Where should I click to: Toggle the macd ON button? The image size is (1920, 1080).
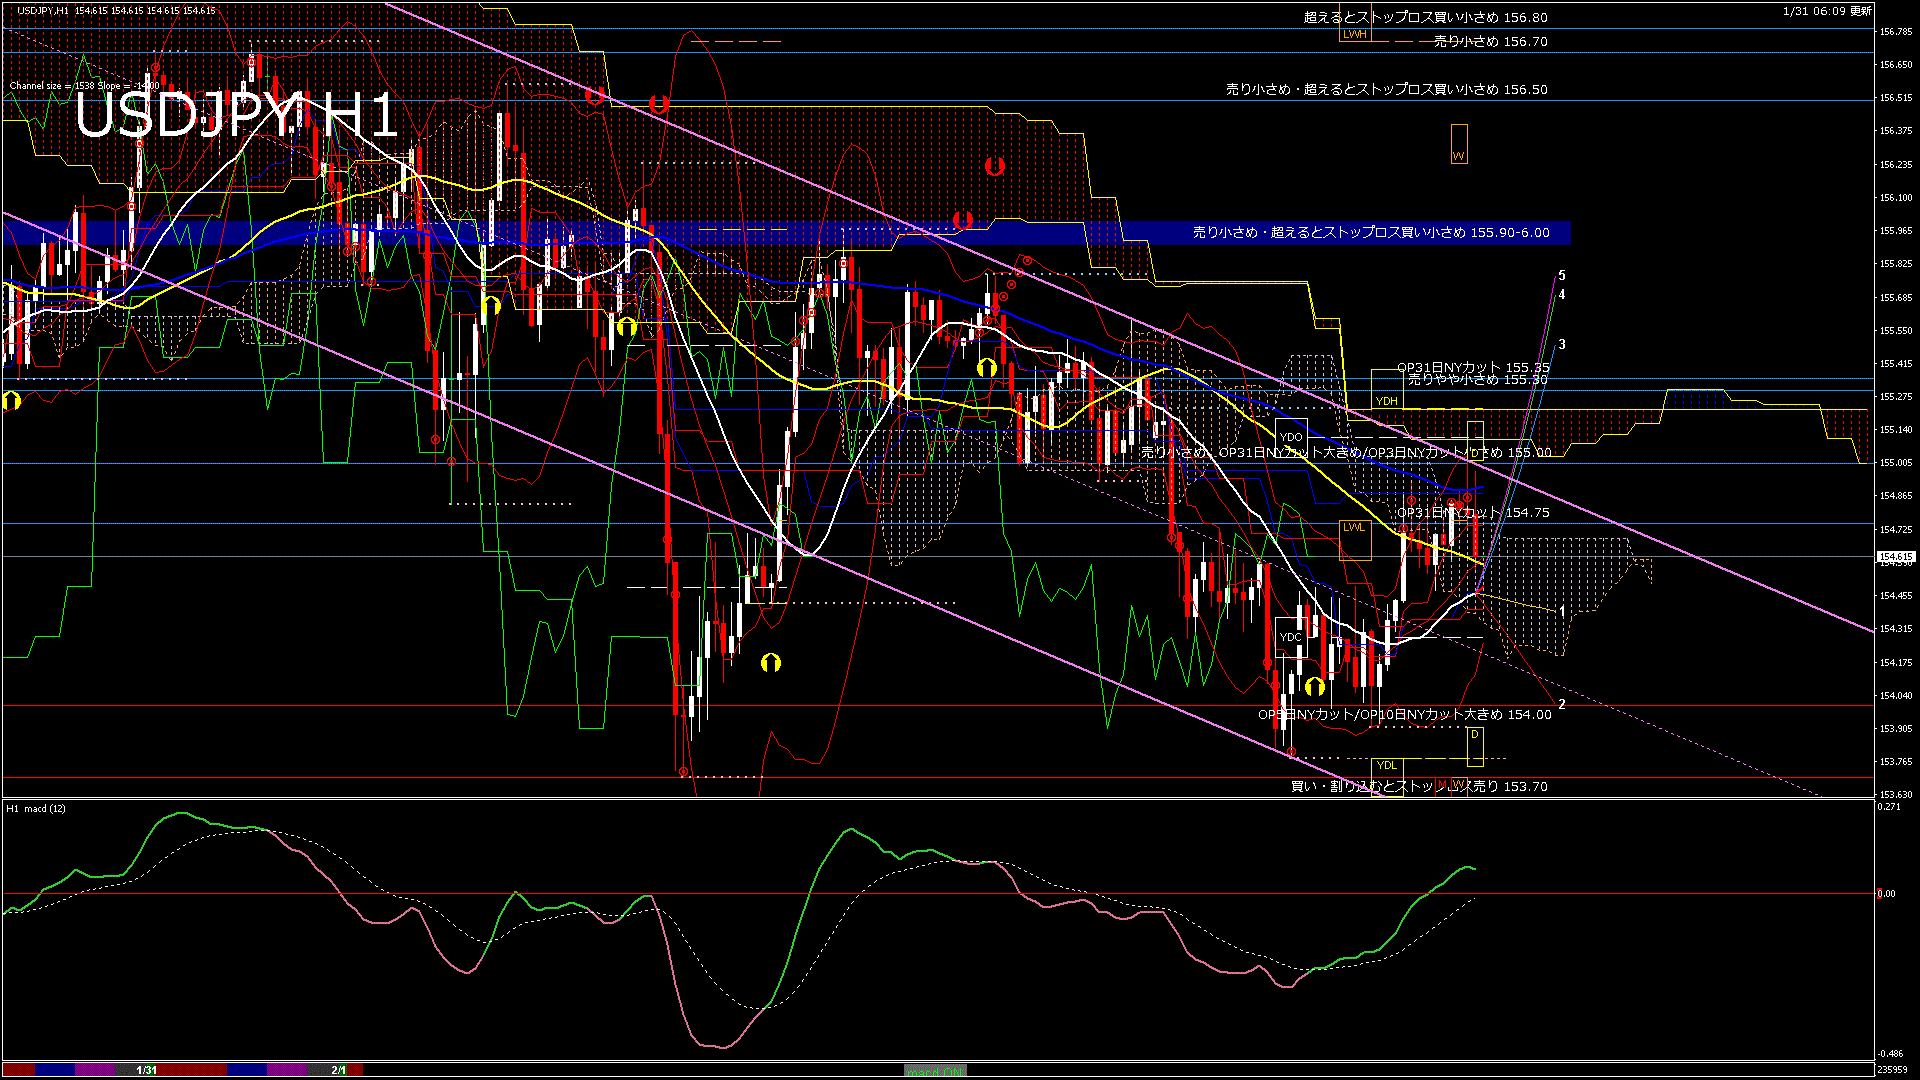[x=935, y=1070]
